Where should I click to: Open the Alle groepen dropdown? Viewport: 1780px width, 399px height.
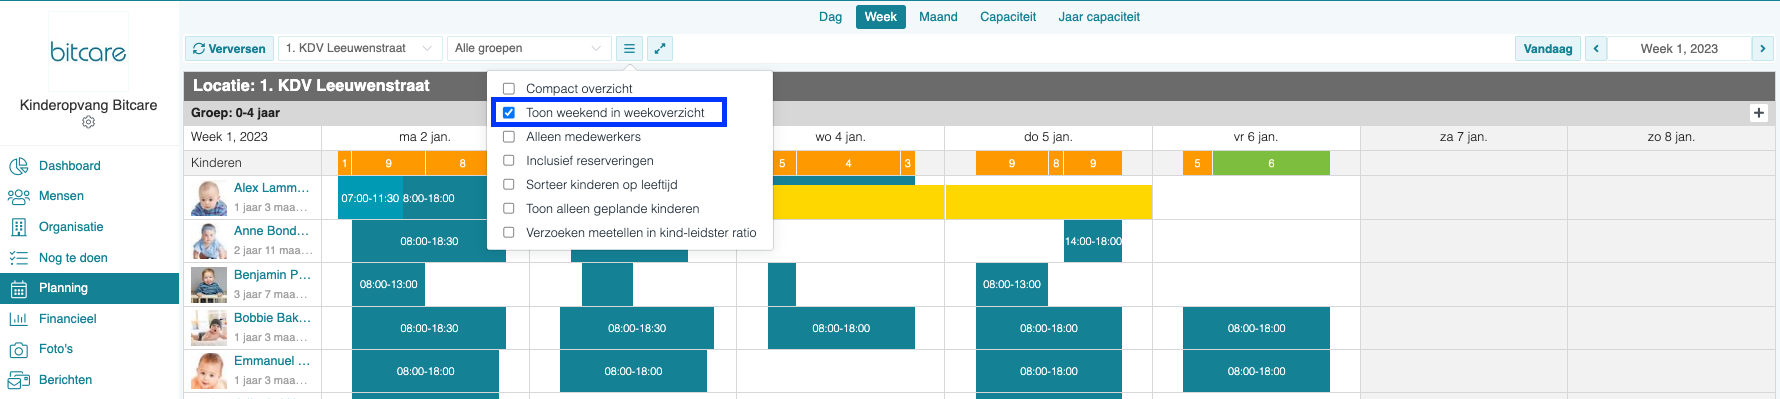(x=529, y=48)
